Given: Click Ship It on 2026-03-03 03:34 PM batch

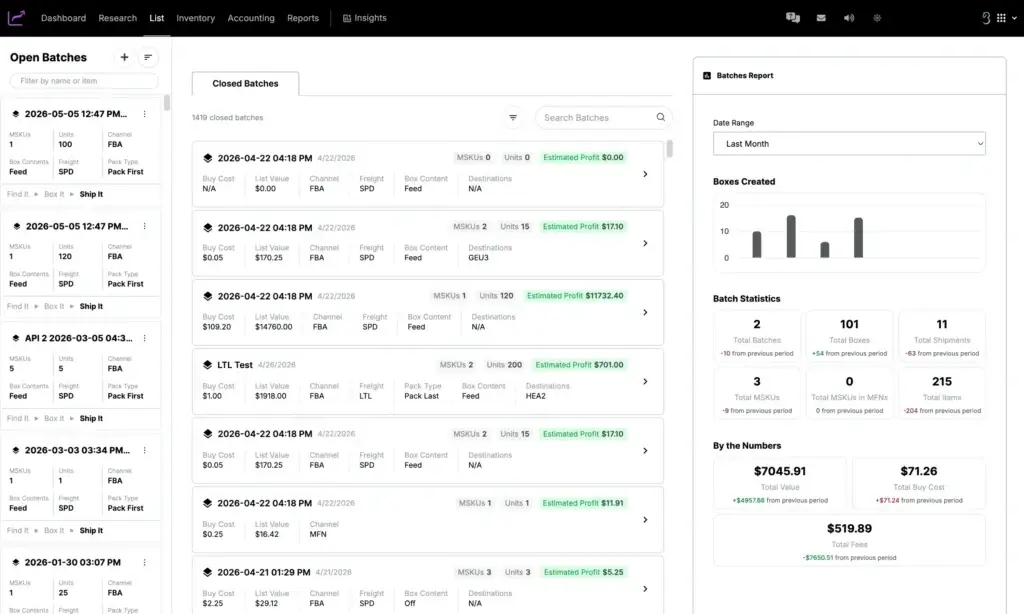Looking at the screenshot, I should [x=91, y=530].
